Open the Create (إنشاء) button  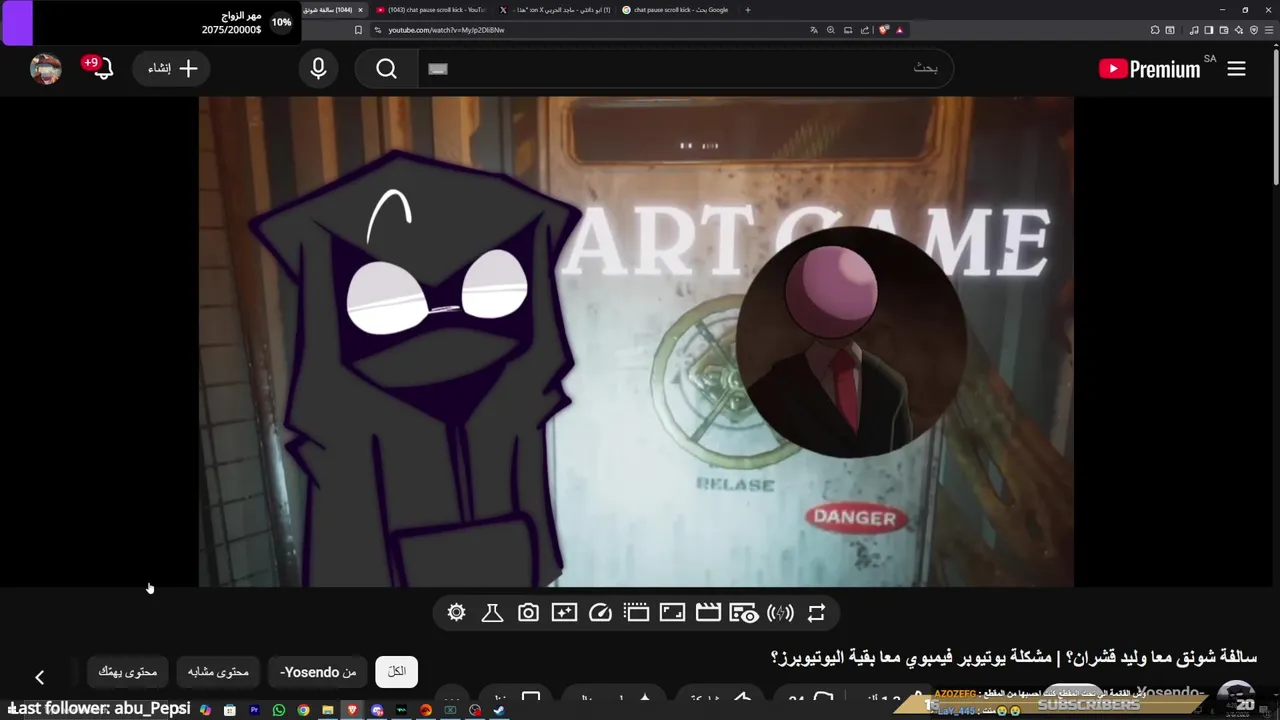point(172,69)
